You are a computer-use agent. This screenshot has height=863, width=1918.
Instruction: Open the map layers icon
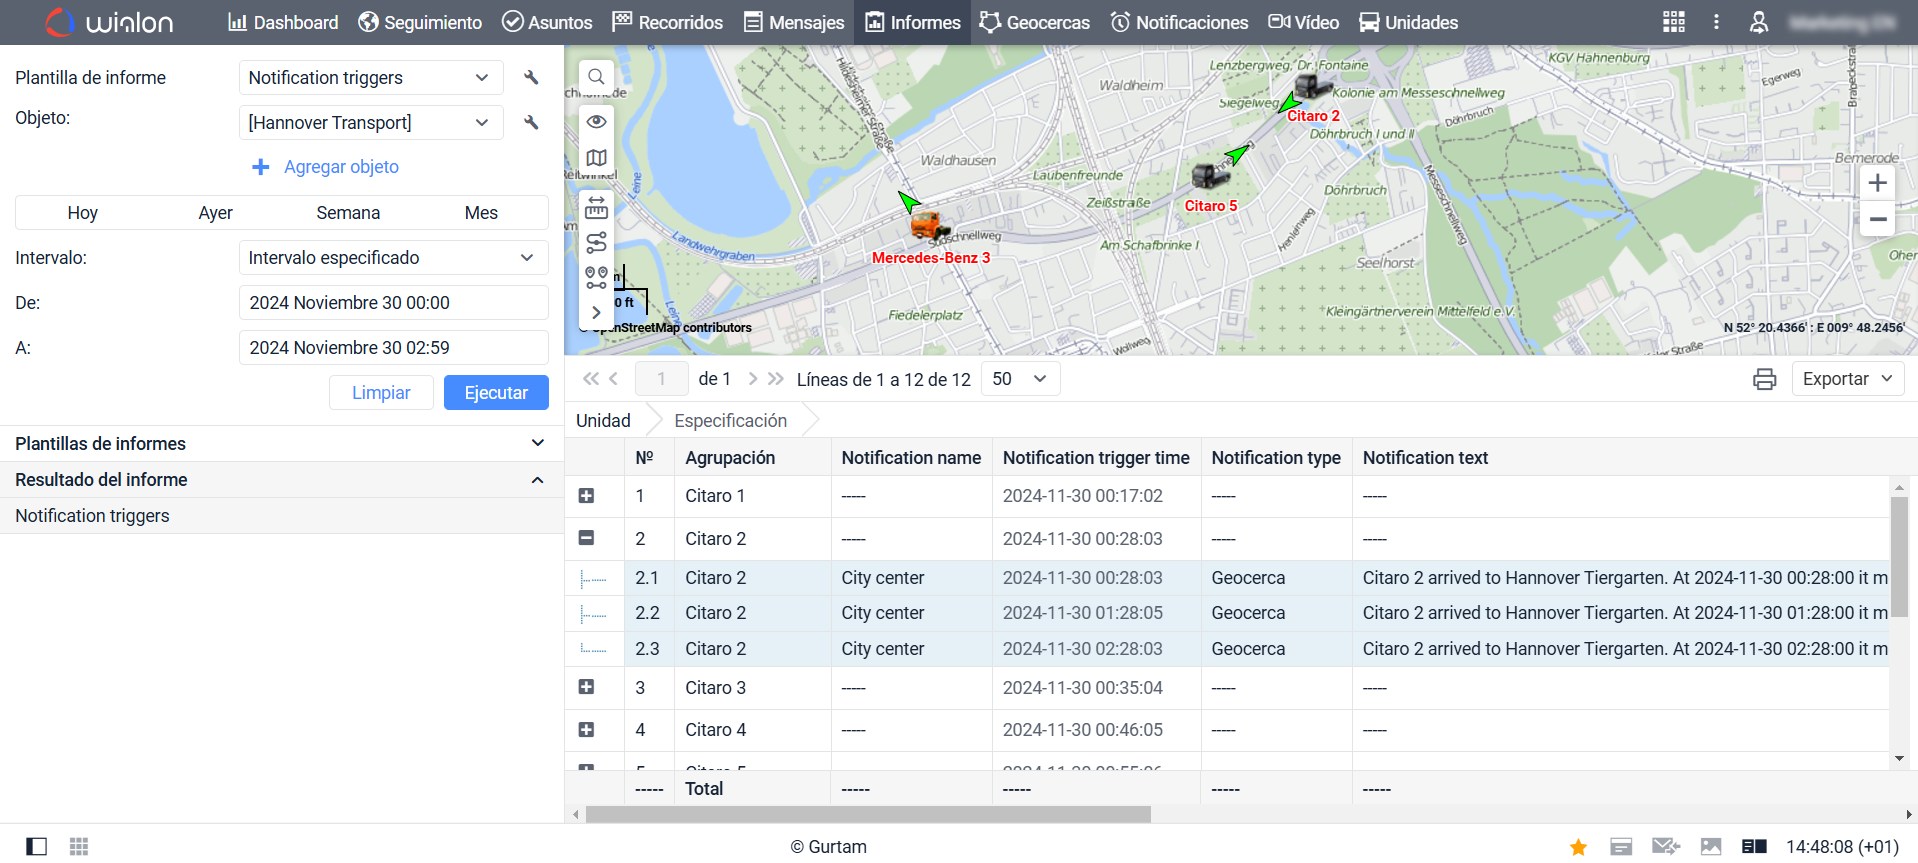[x=596, y=158]
